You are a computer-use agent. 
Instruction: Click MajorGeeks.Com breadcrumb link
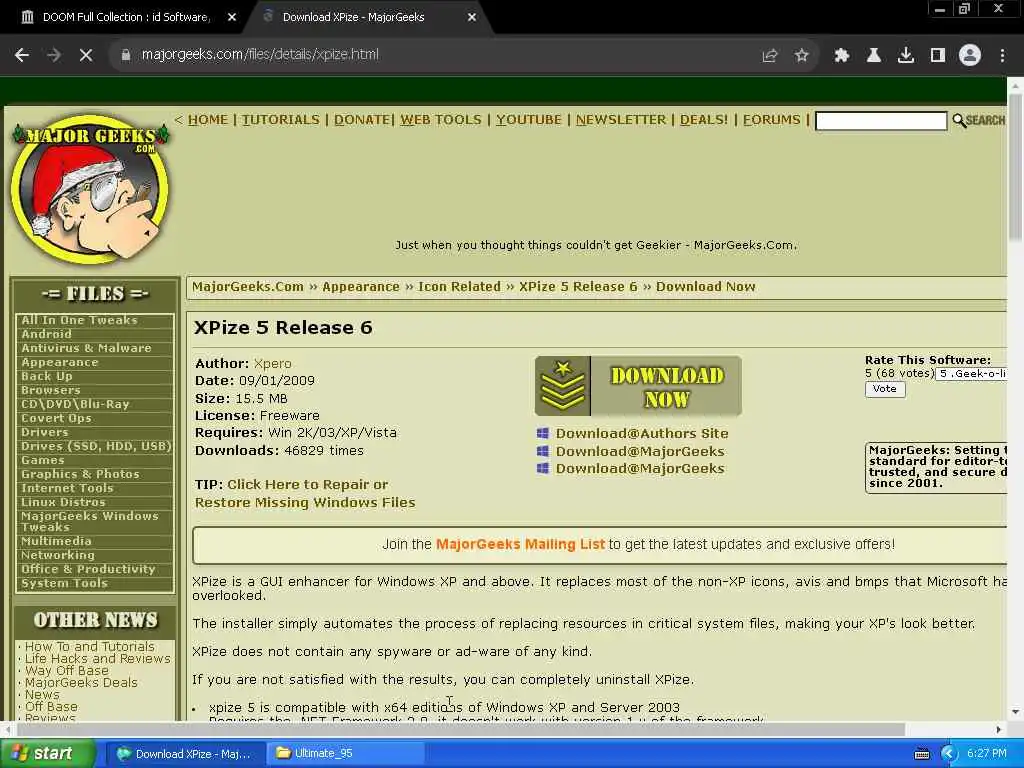point(248,287)
